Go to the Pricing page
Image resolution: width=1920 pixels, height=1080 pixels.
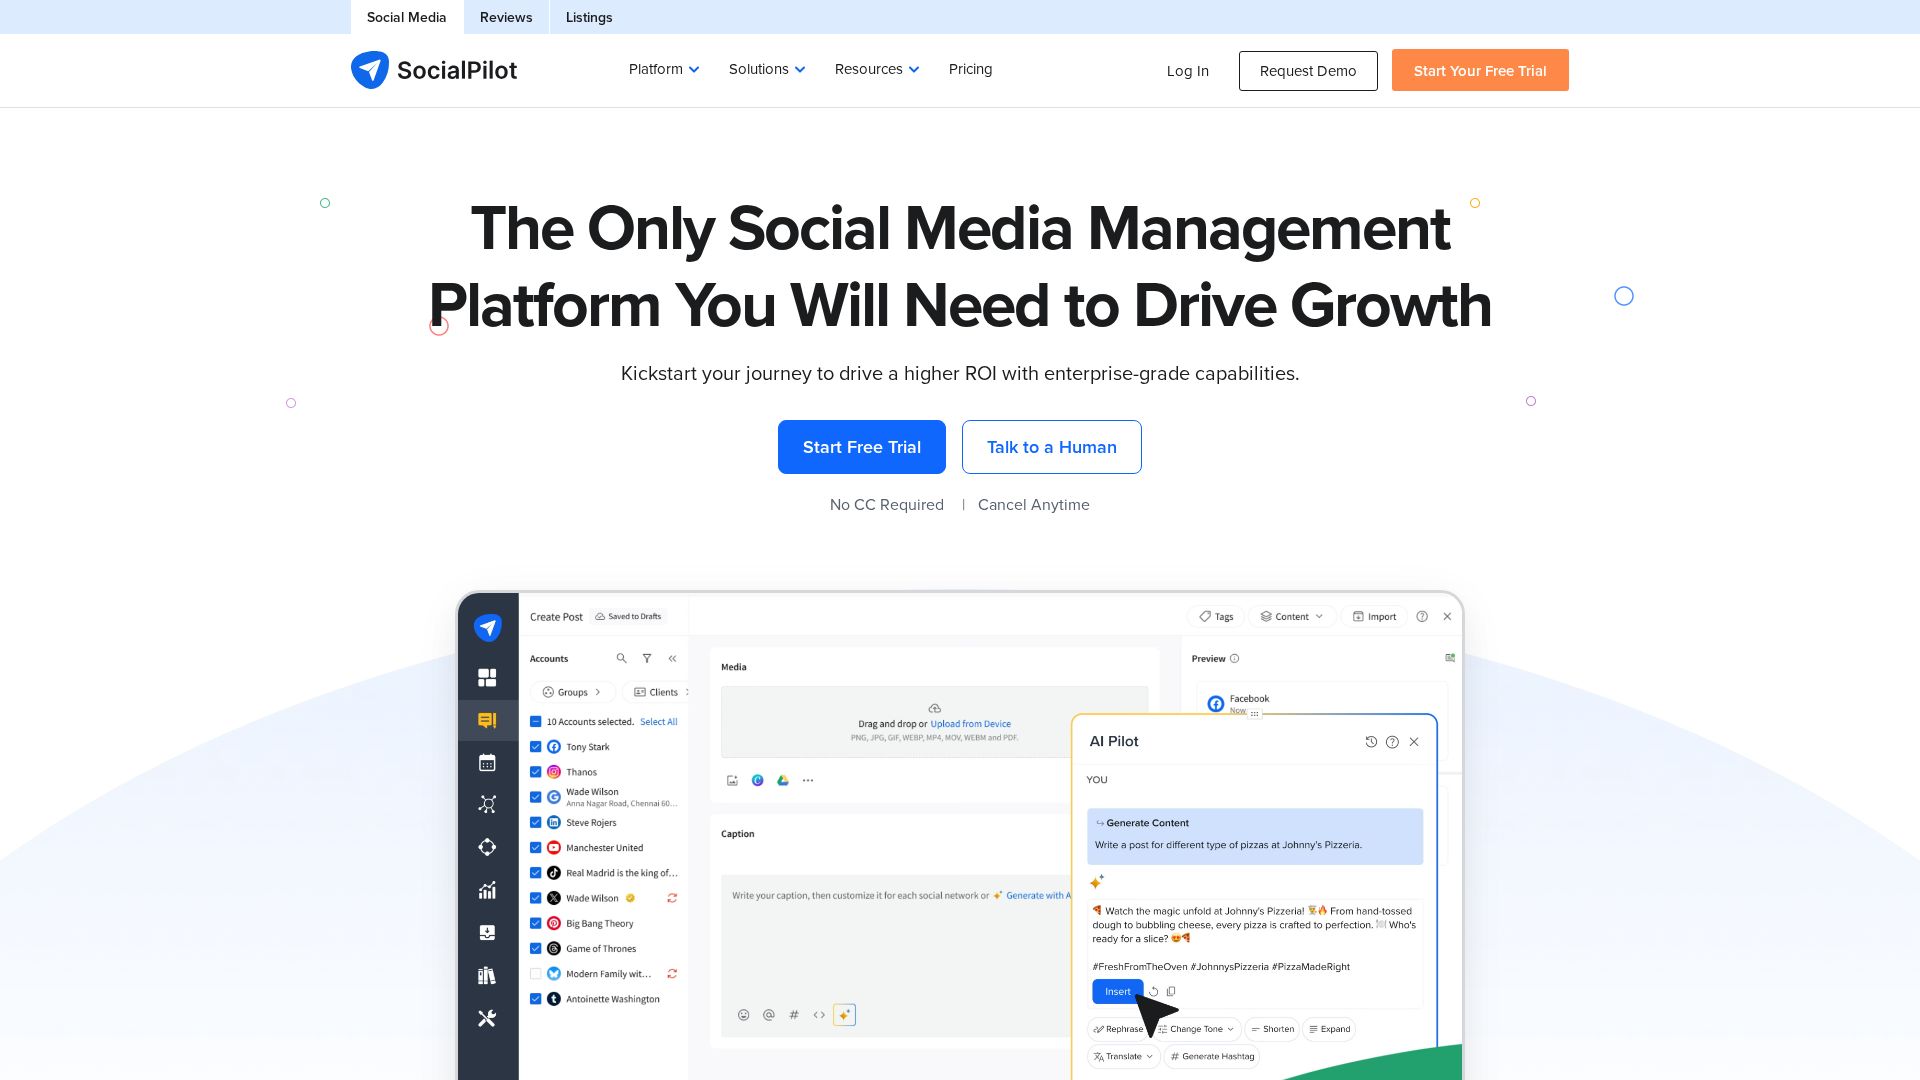(x=970, y=69)
